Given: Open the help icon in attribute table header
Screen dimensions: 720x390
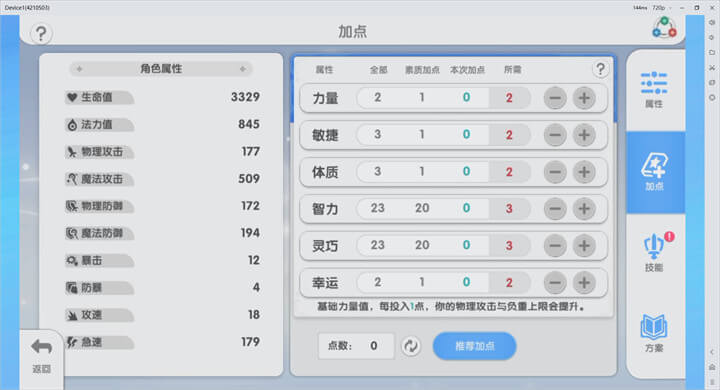Looking at the screenshot, I should click(x=600, y=69).
